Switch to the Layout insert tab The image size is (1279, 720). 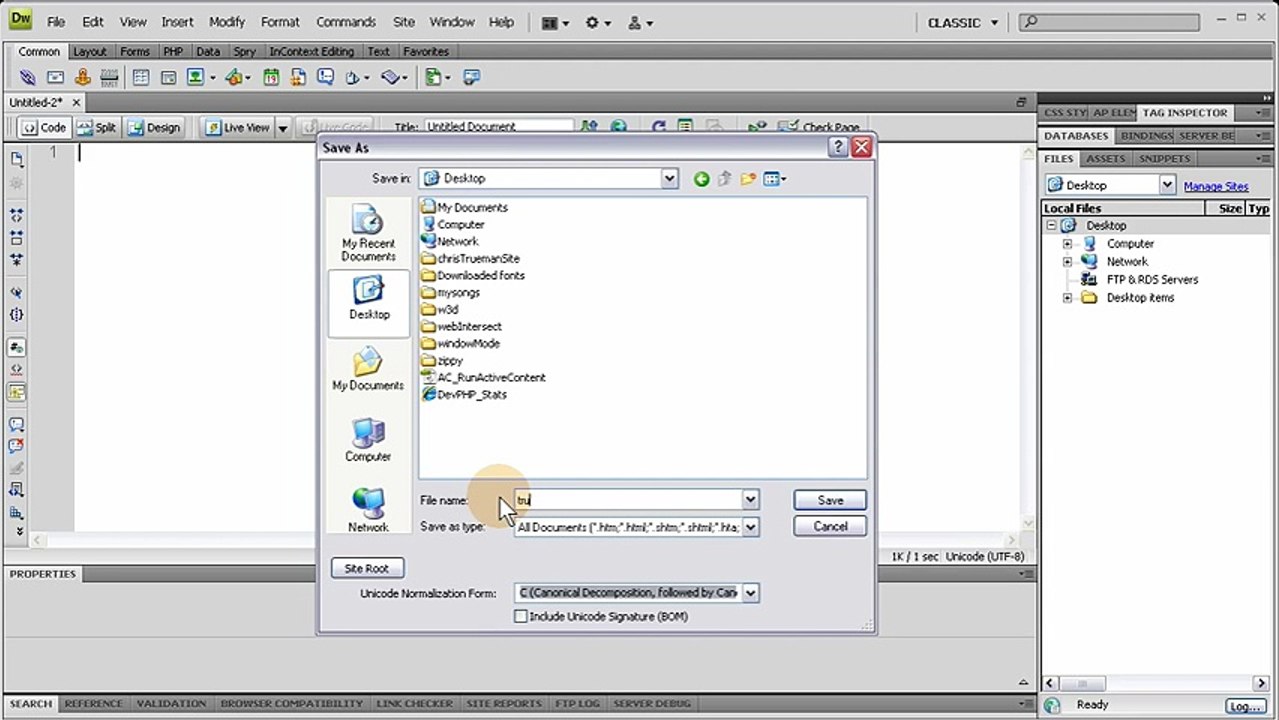point(89,52)
